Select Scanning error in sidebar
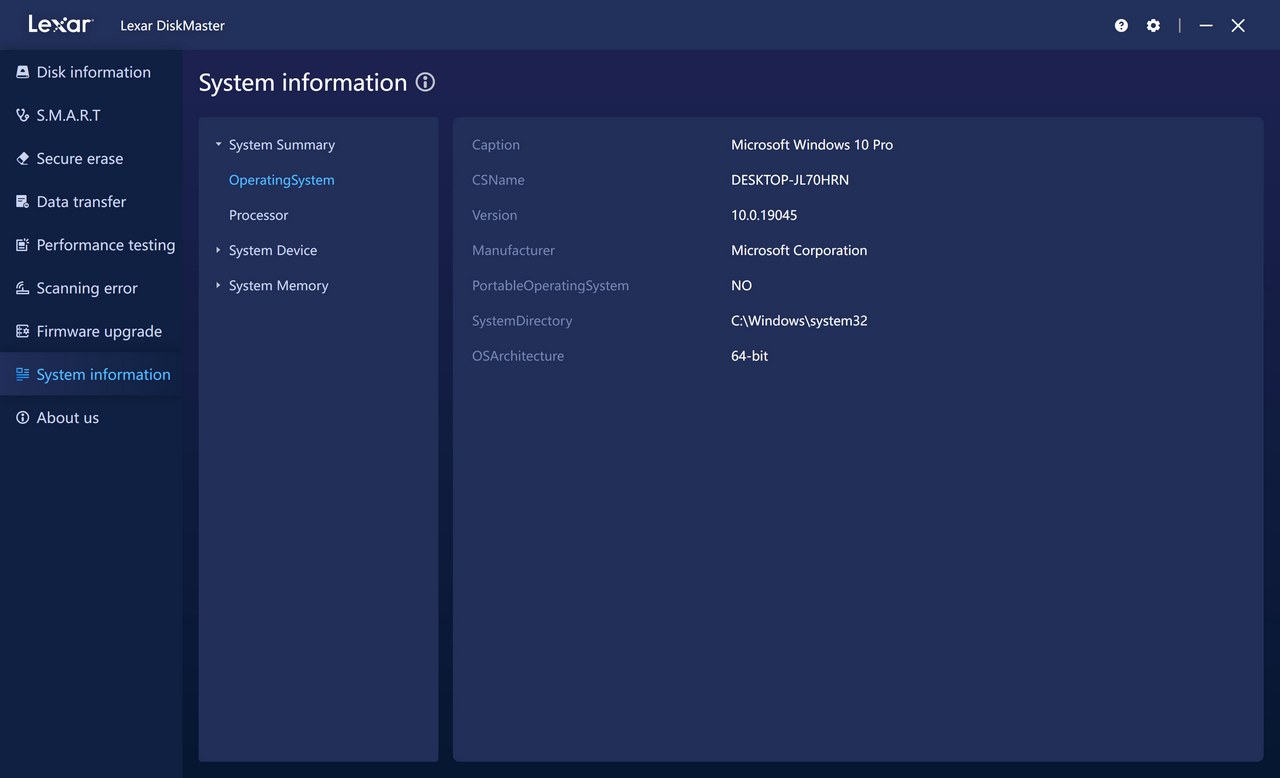Screen dimensions: 1280x778 coord(87,288)
